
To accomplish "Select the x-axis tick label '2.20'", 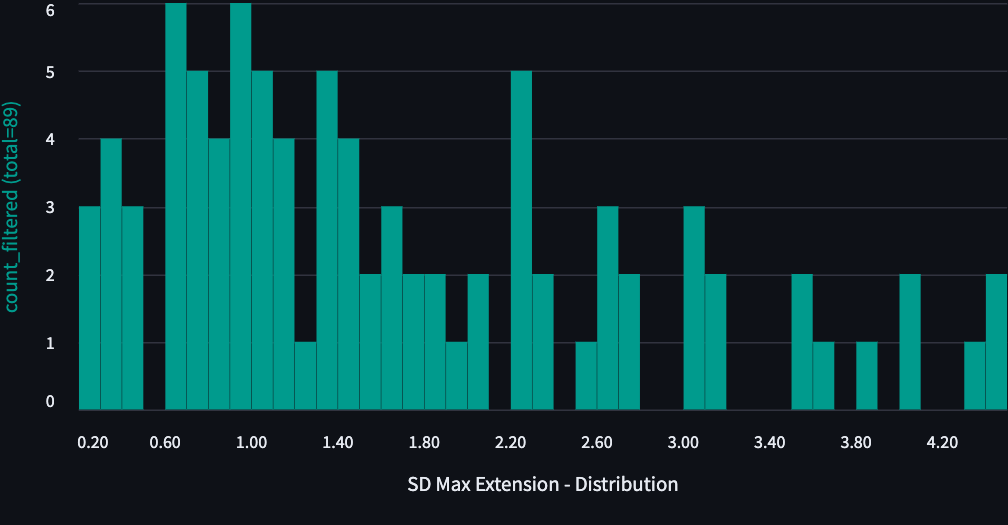I will coord(510,442).
